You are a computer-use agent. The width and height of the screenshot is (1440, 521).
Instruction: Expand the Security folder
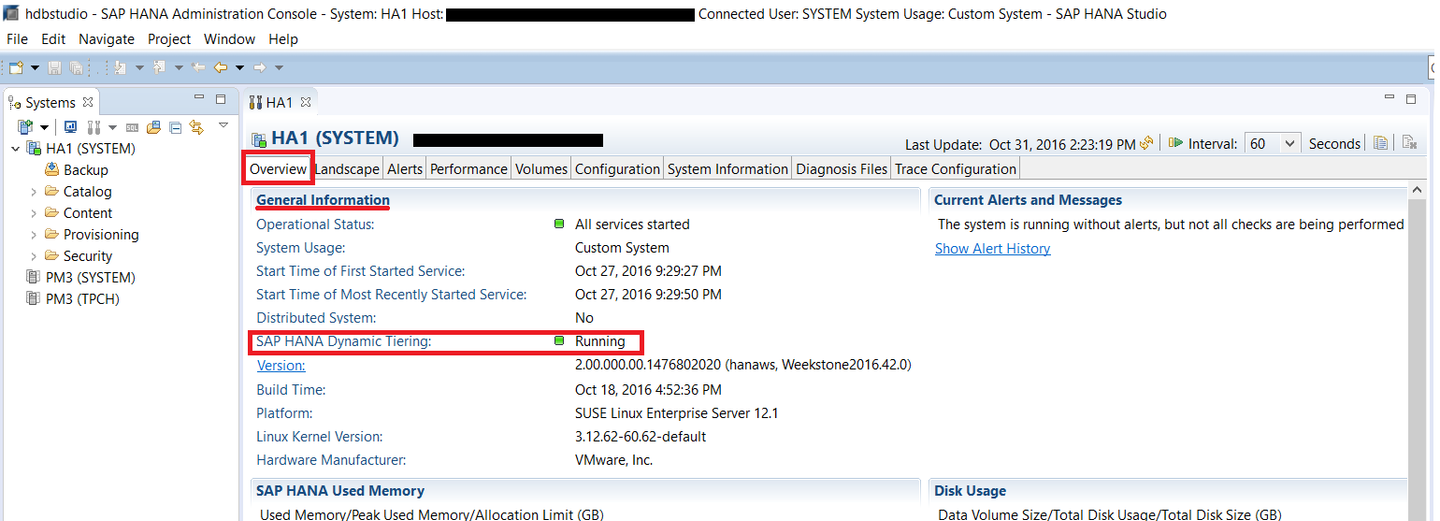[33, 256]
